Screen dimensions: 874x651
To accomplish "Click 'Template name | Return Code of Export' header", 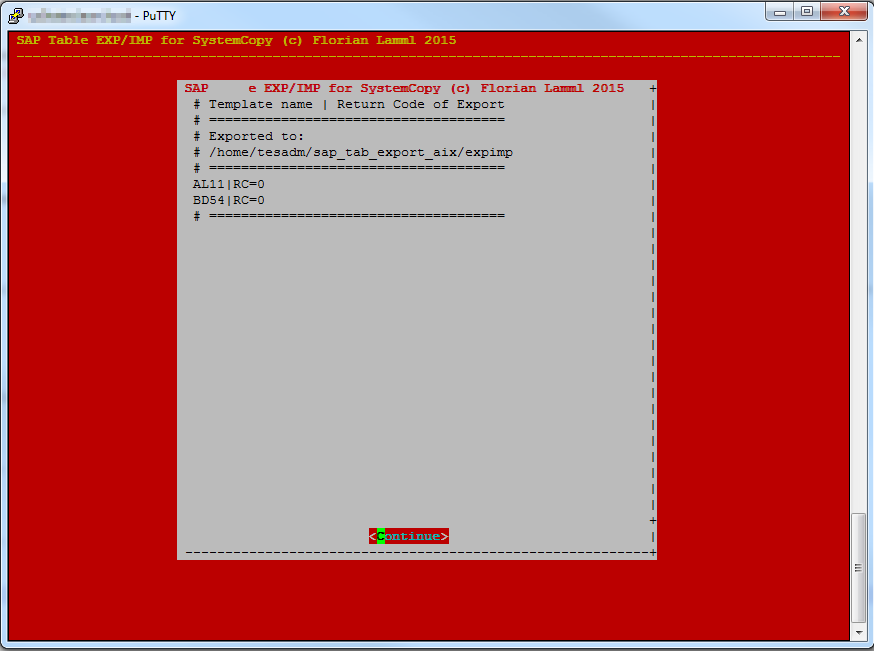I will point(356,104).
